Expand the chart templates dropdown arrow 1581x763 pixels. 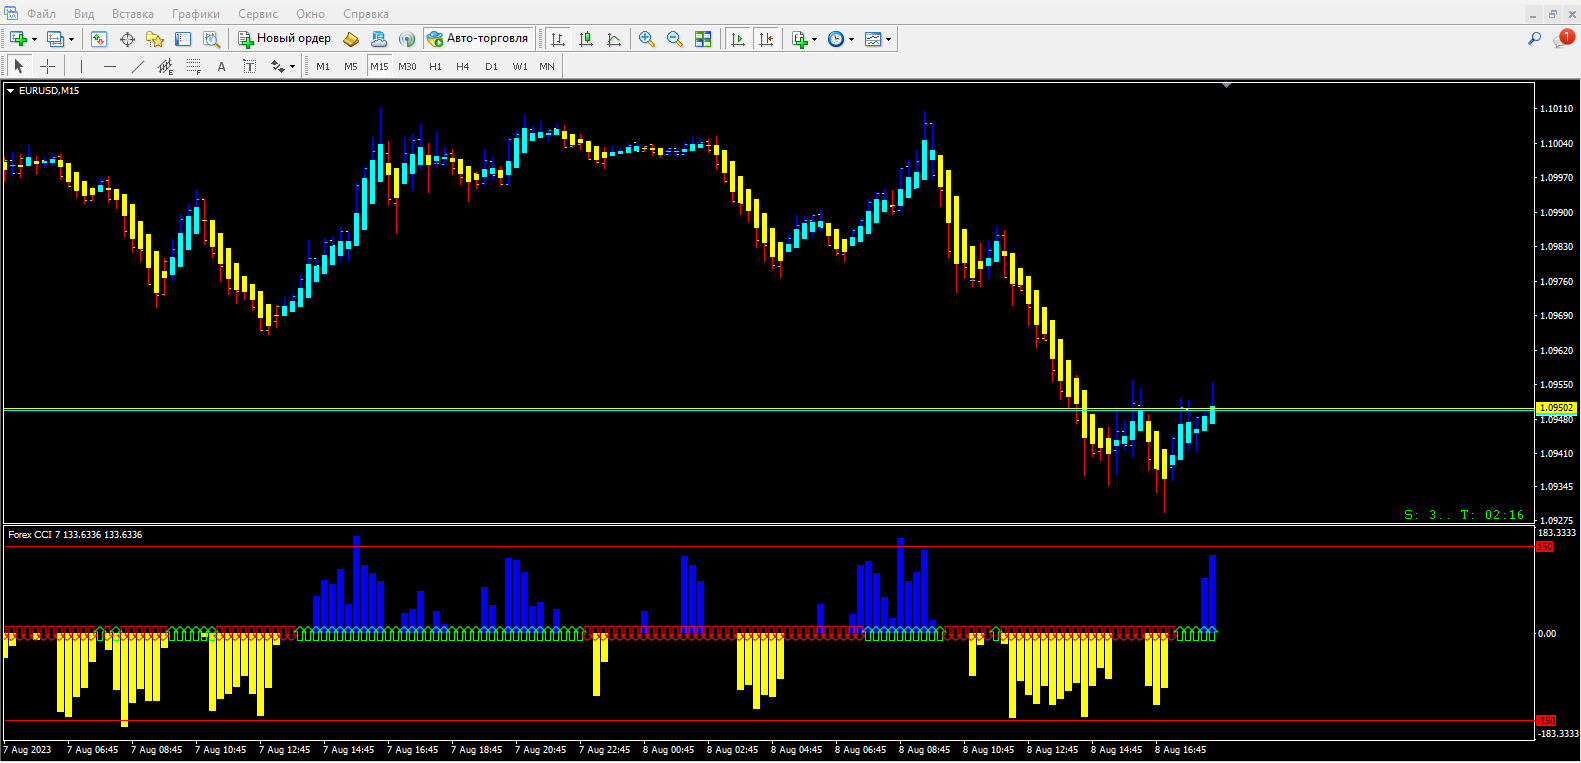[x=888, y=40]
